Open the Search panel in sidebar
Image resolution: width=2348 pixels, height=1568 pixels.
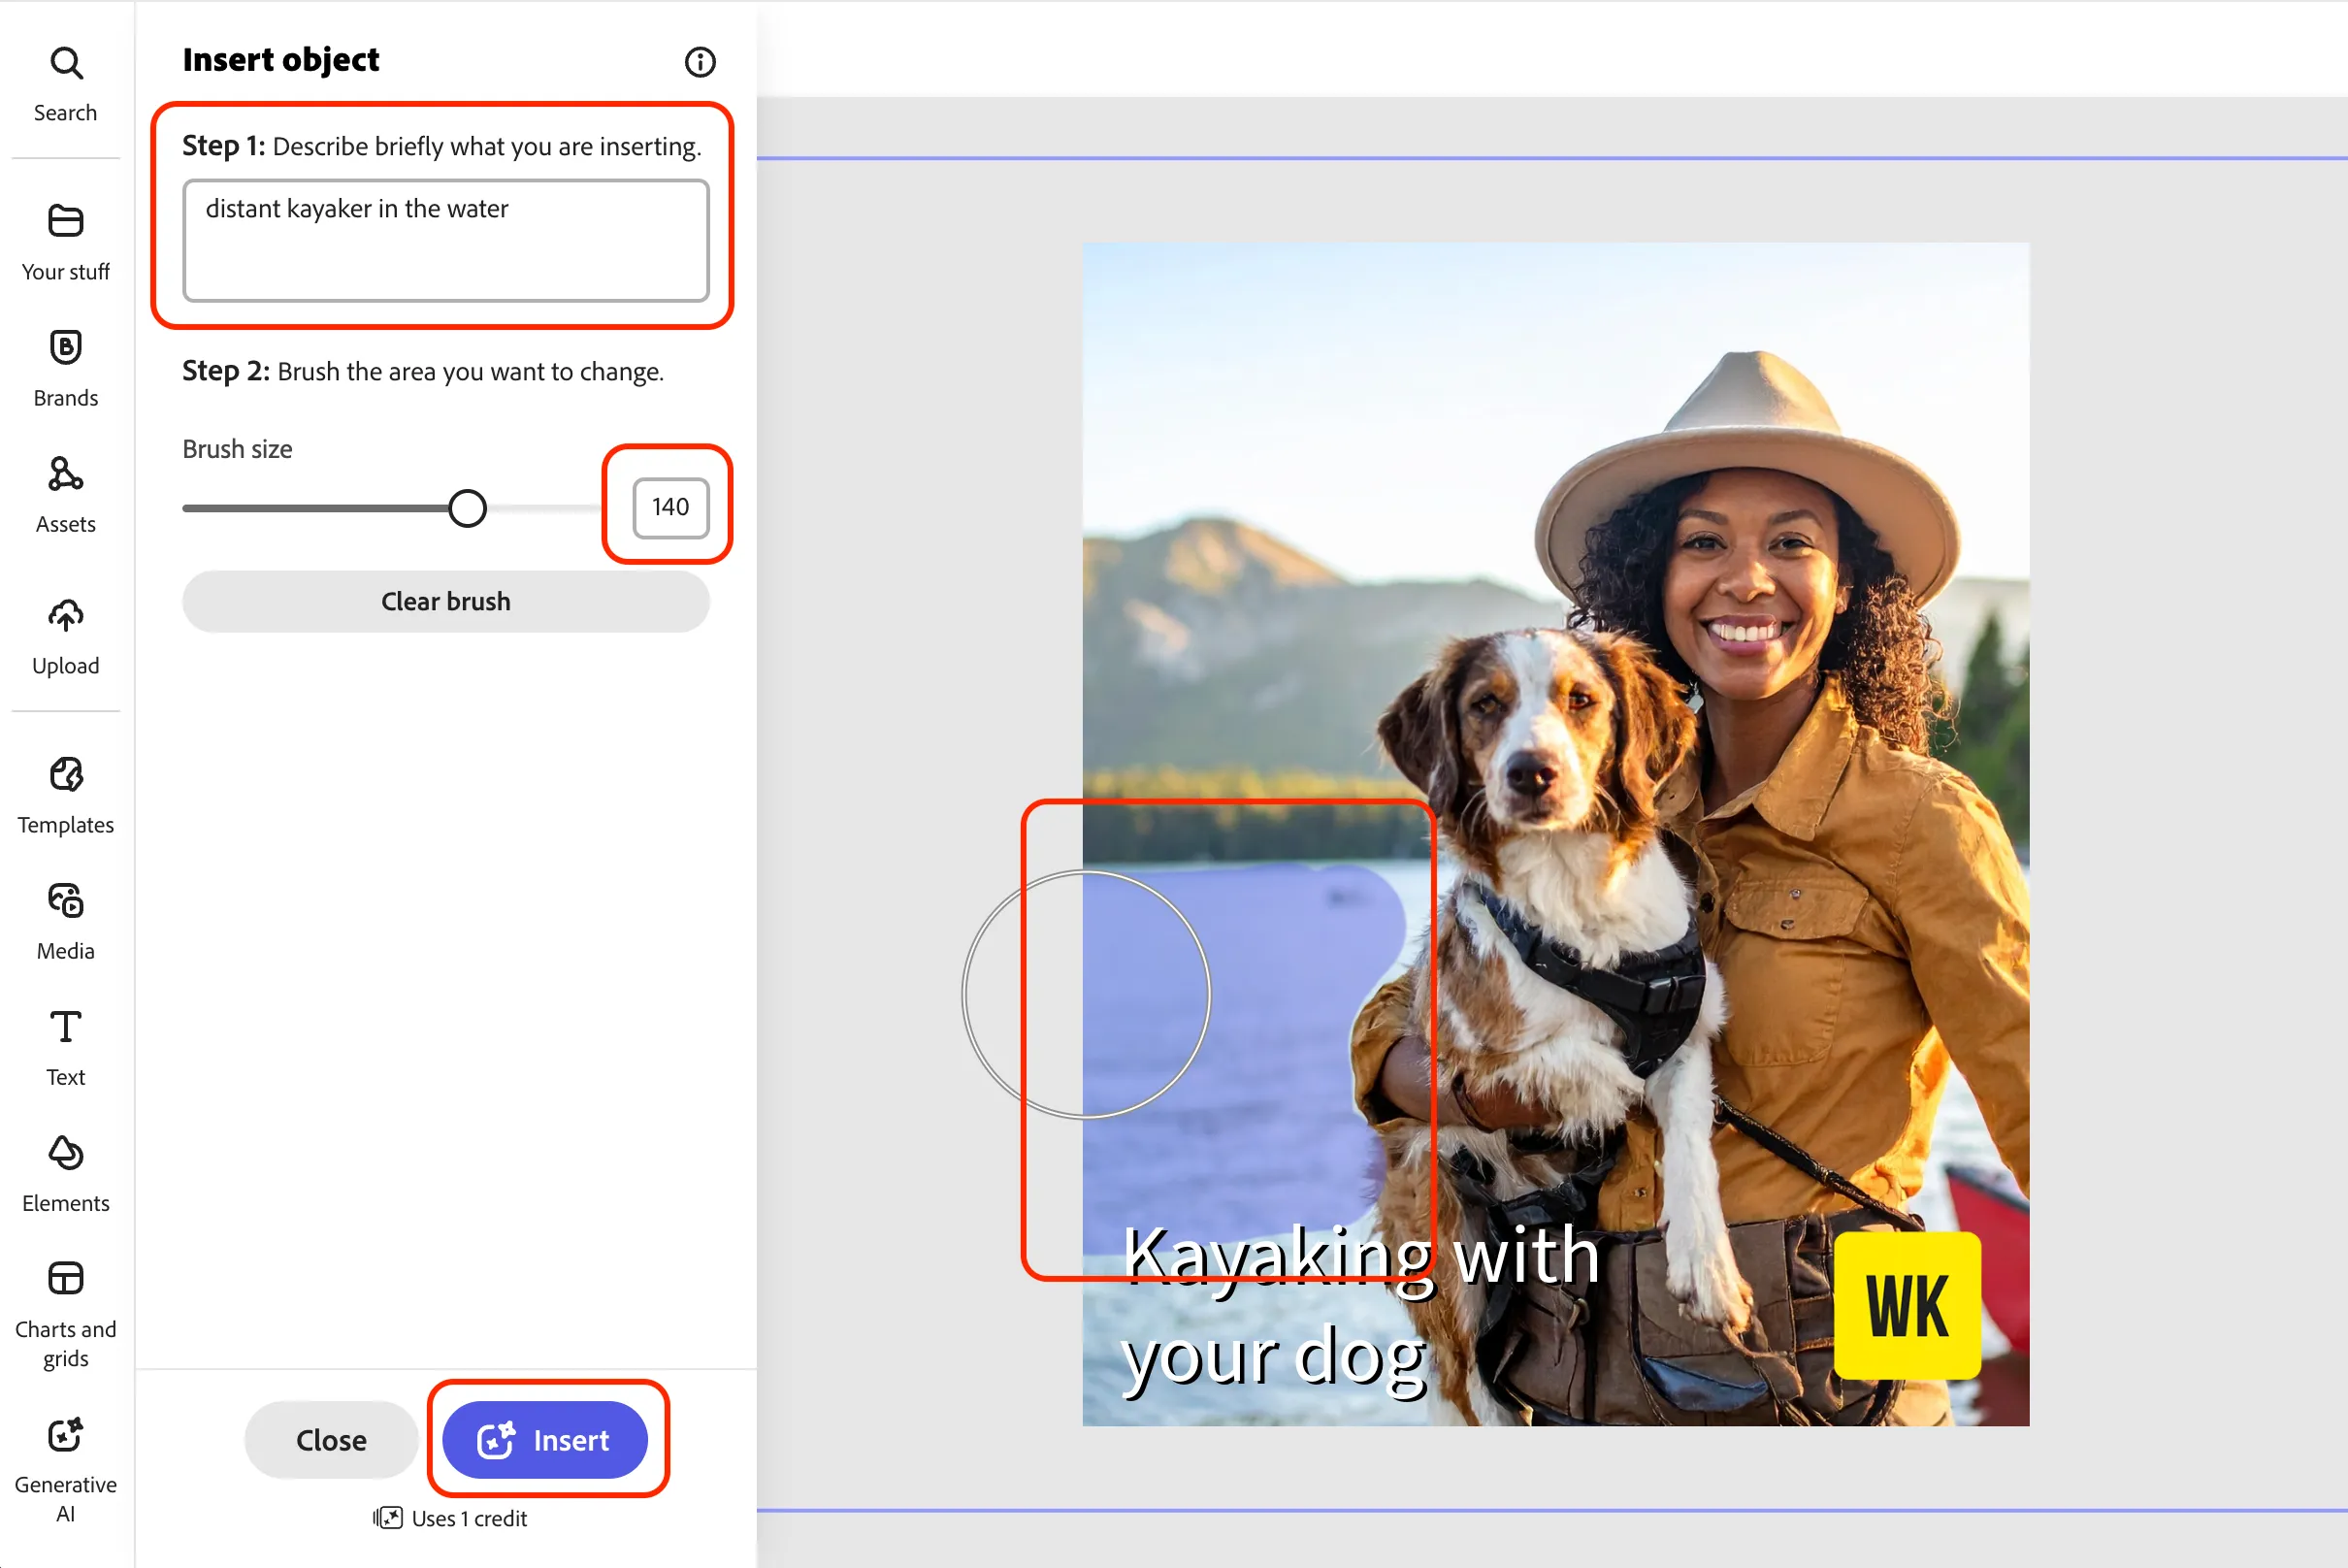66,84
